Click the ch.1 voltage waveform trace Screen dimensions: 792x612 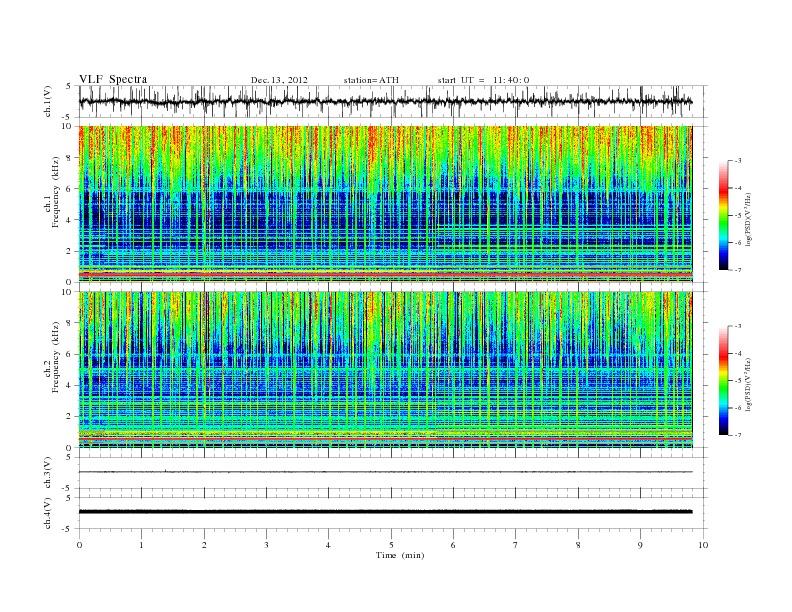pos(385,101)
